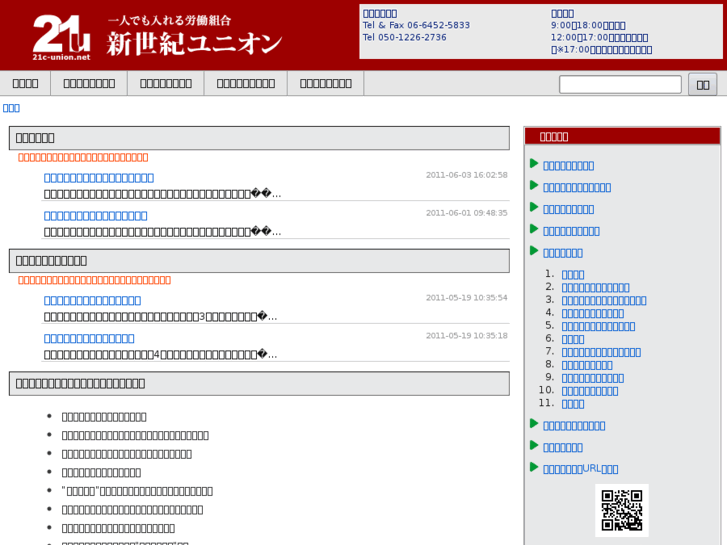This screenshot has width=727, height=545.
Task: Open the article link dated 2011-06-03 16:02:58
Action: (x=99, y=178)
